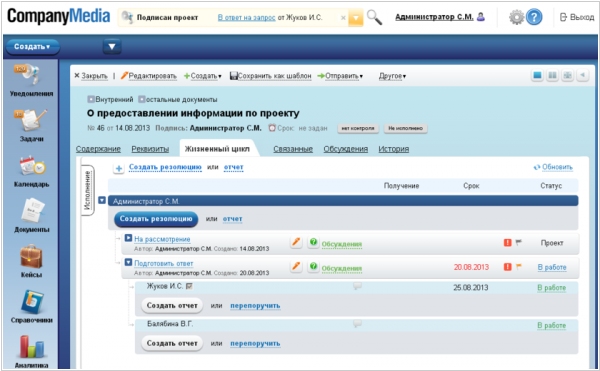Click the dark arrow dropdown in blue bar
The width and height of the screenshot is (600, 371).
point(112,47)
